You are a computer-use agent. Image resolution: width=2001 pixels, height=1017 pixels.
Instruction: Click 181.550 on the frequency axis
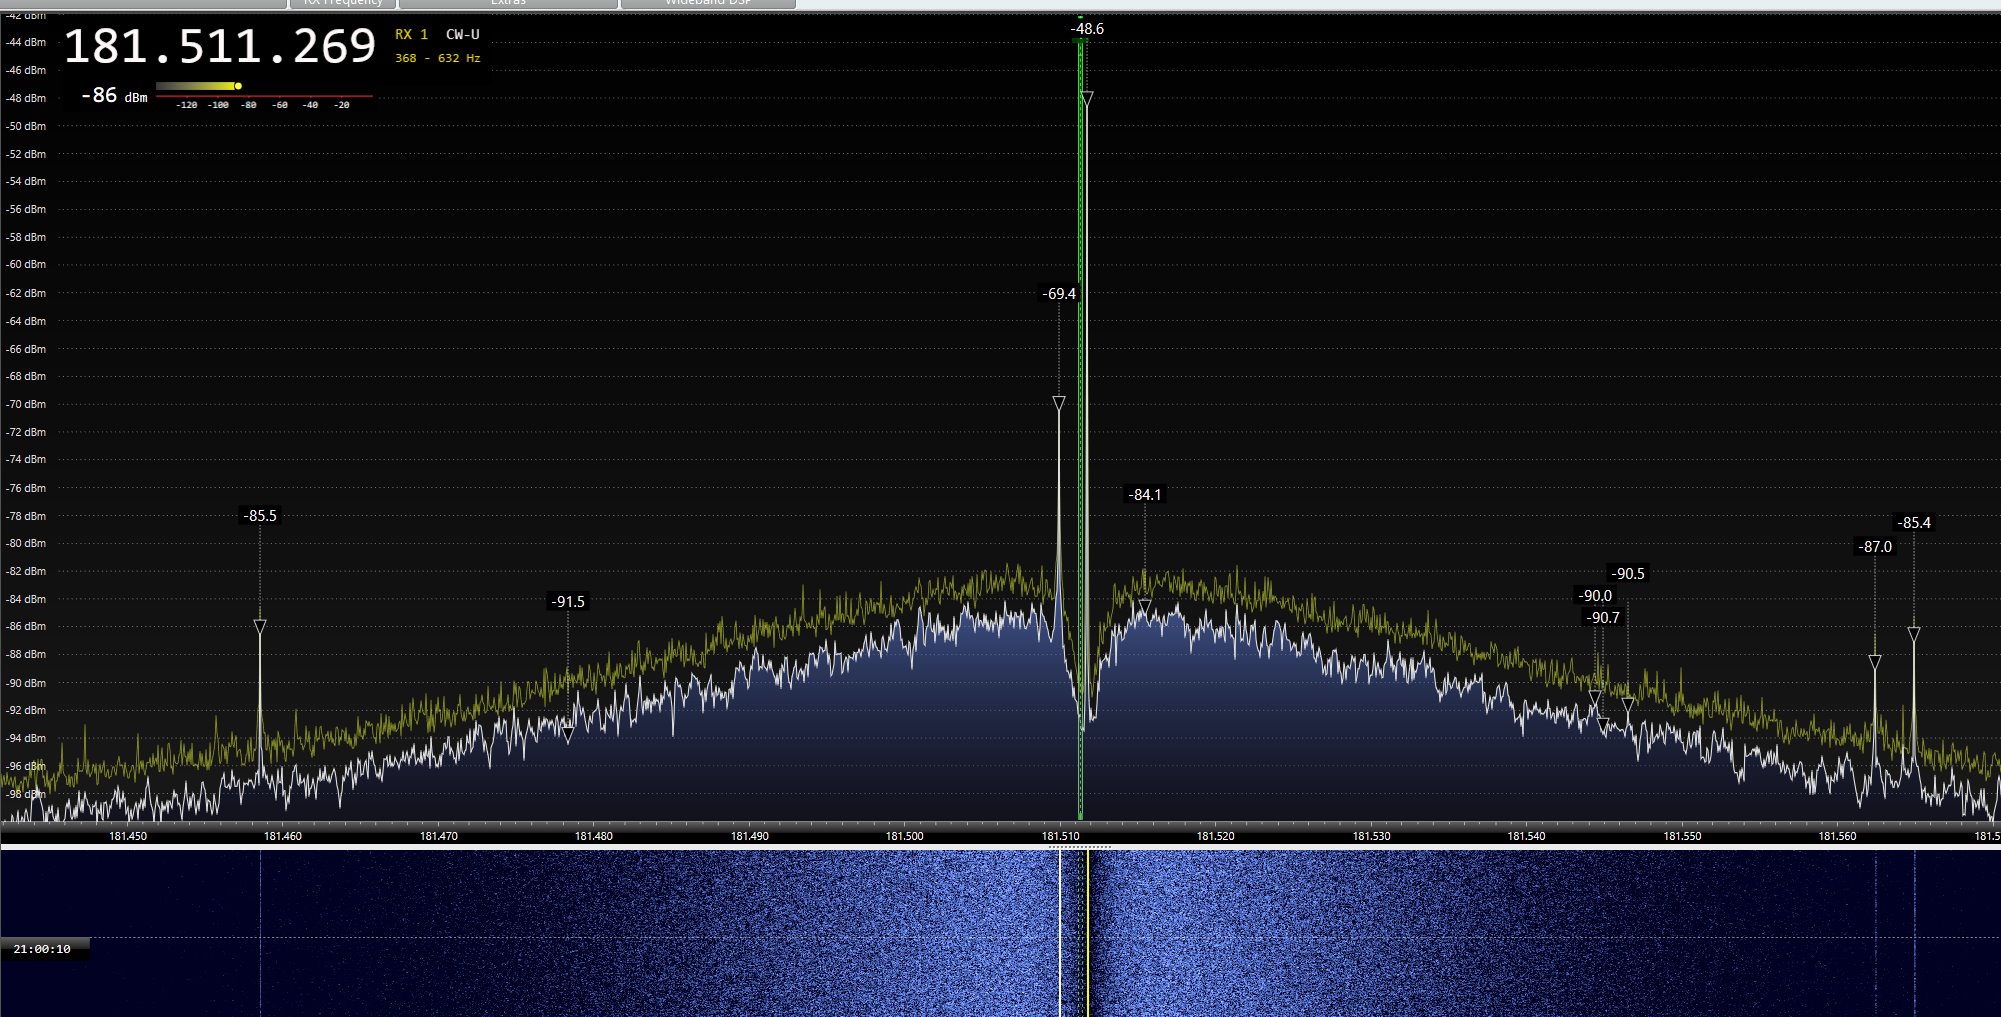pyautogui.click(x=1683, y=836)
